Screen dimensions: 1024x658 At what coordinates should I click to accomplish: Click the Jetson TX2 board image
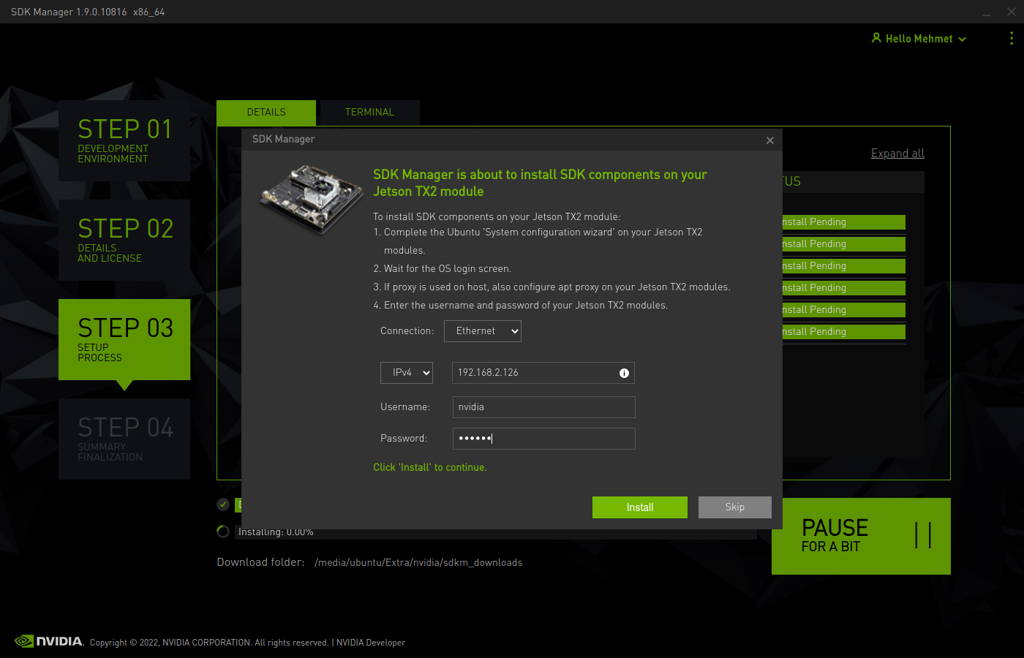coord(312,198)
